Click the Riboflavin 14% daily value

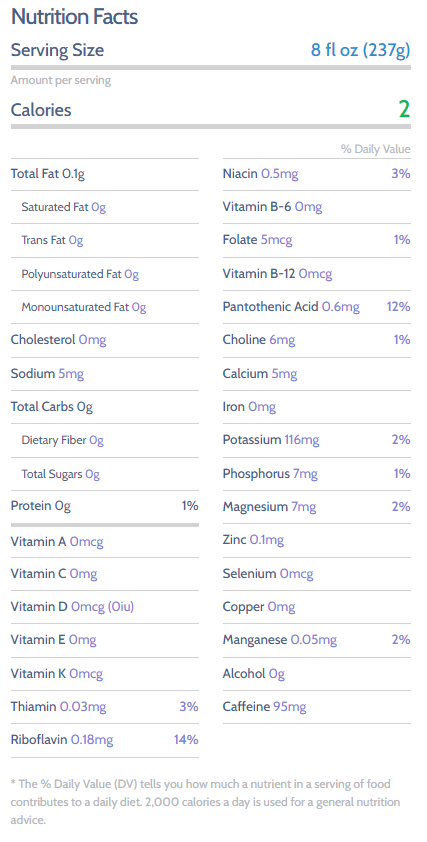[186, 740]
